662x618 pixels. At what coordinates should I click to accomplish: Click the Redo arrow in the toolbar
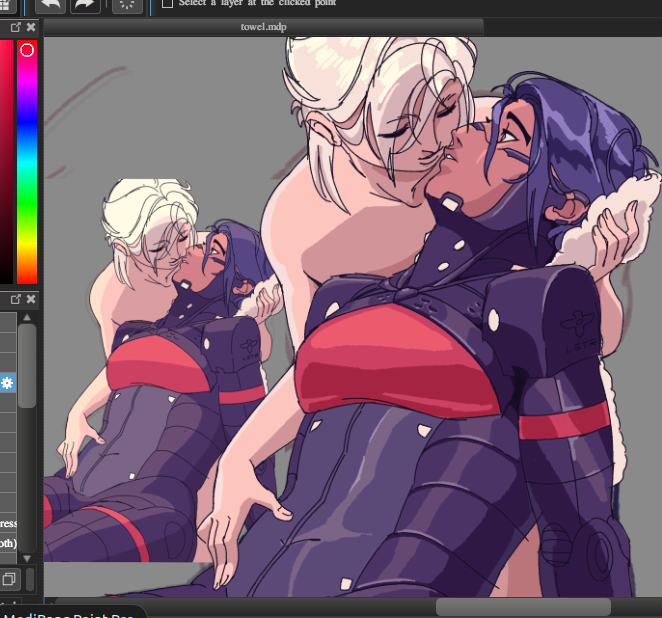coord(85,5)
